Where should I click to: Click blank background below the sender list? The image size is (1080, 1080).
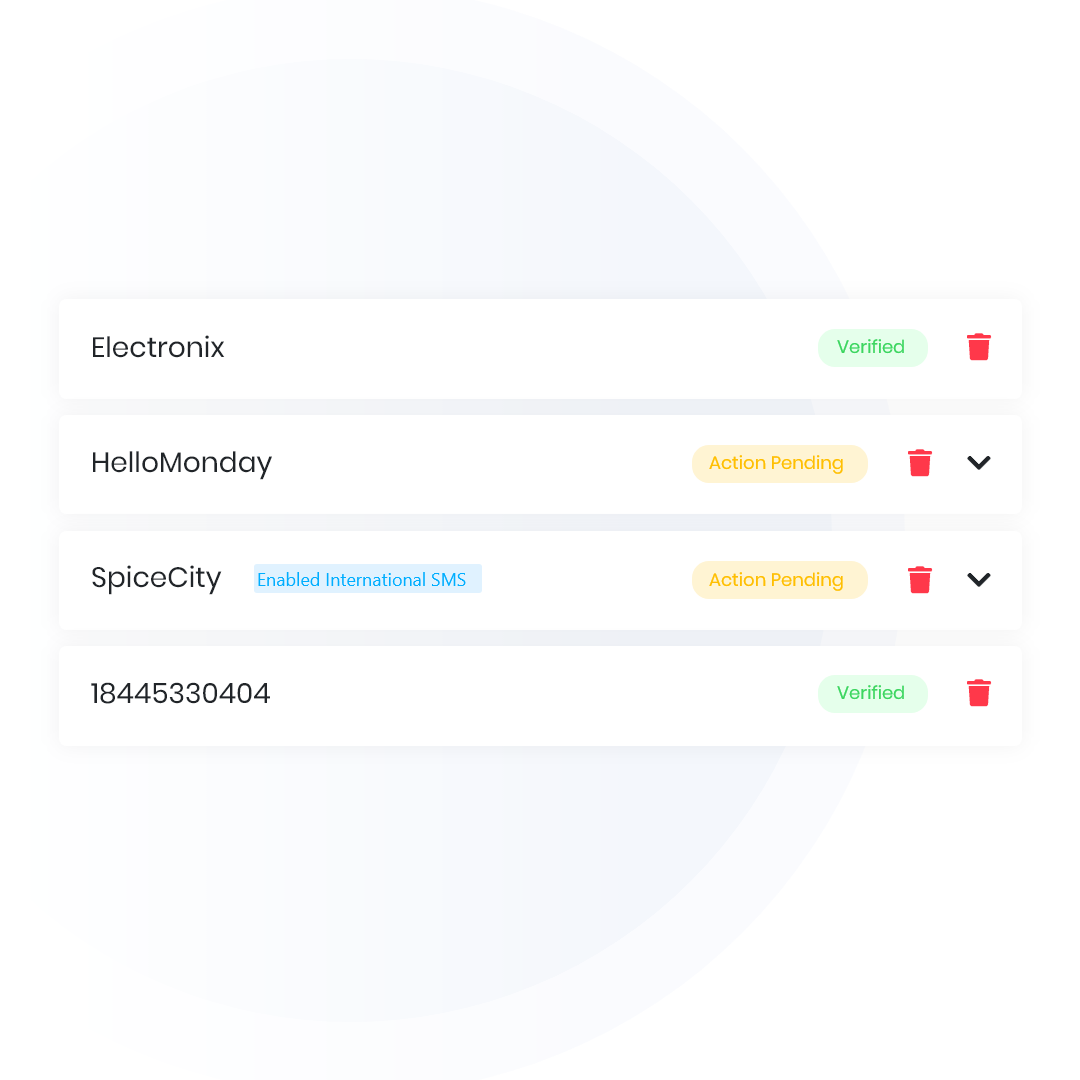pyautogui.click(x=540, y=900)
